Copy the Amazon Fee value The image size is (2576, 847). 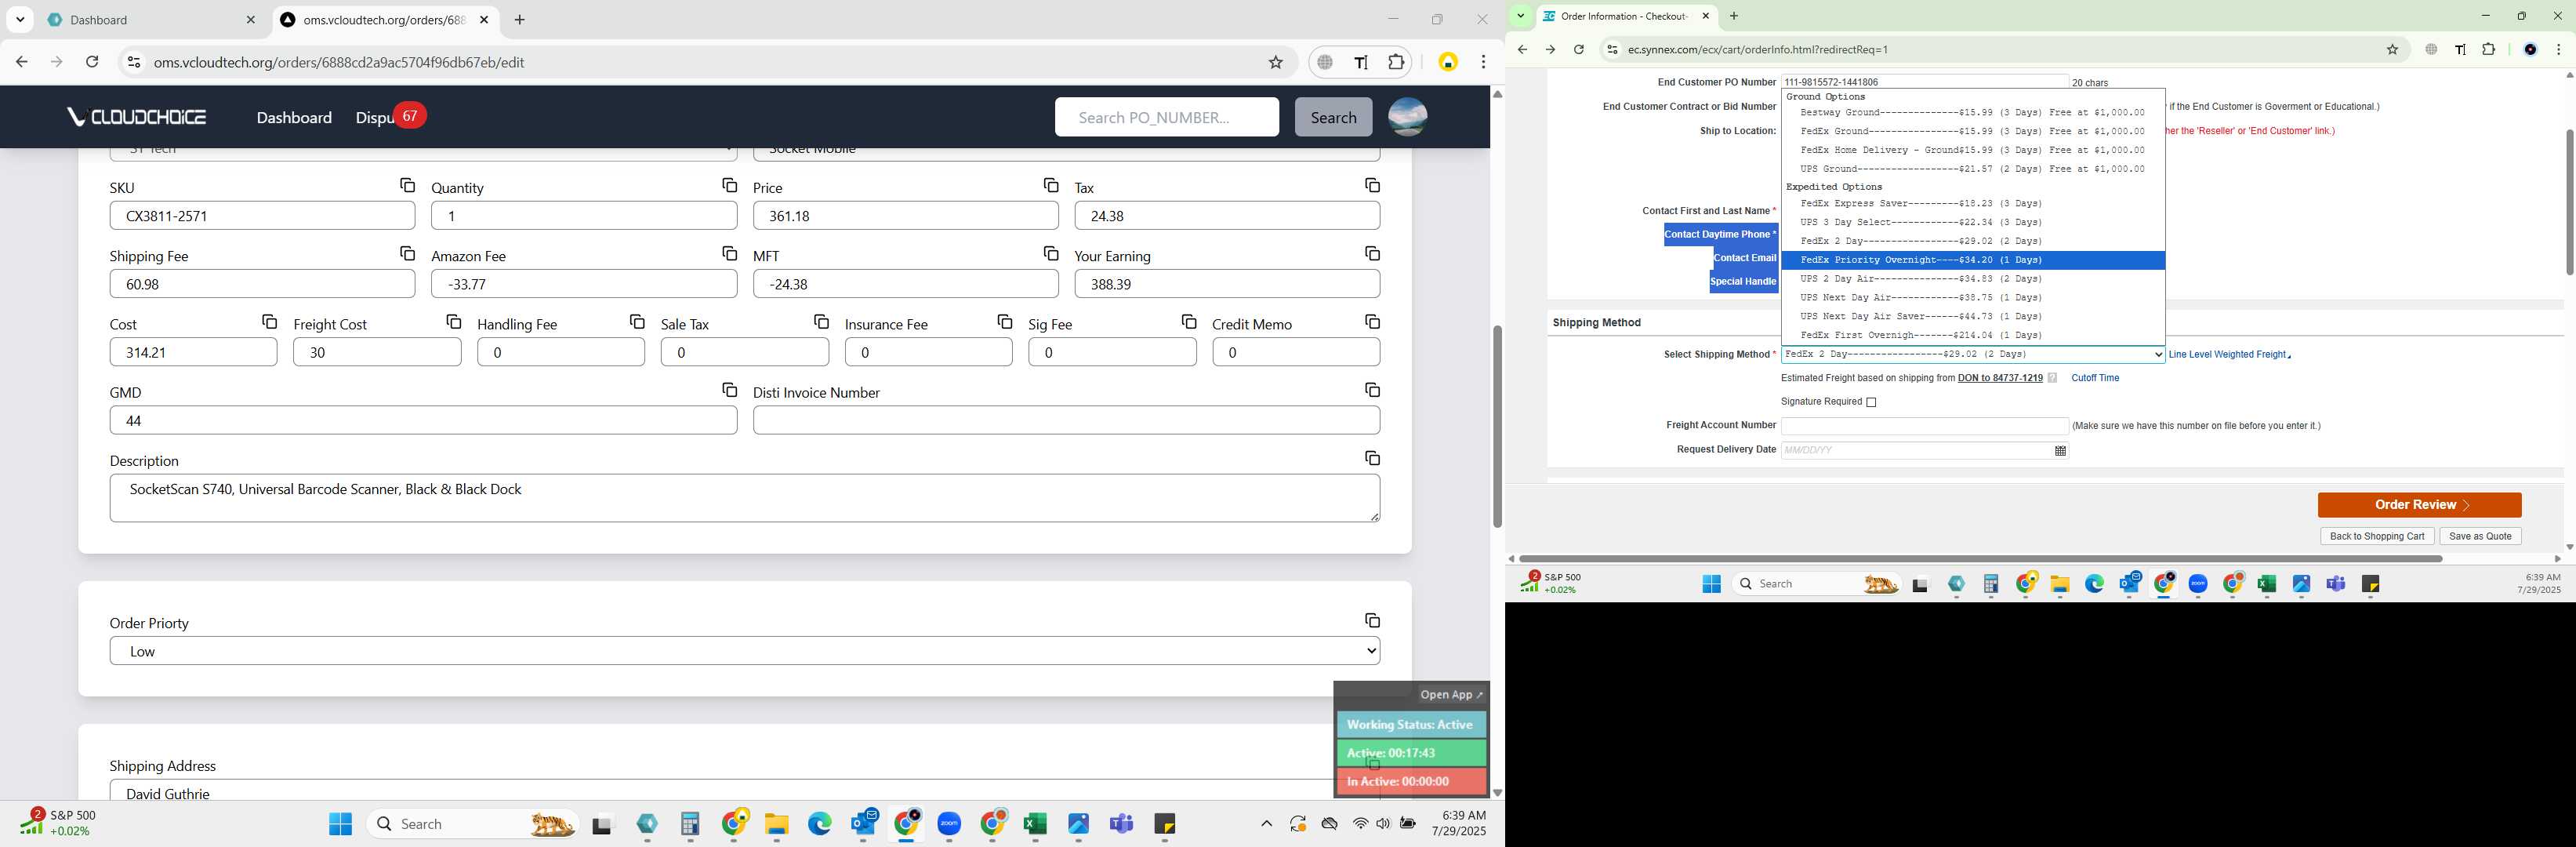(729, 254)
